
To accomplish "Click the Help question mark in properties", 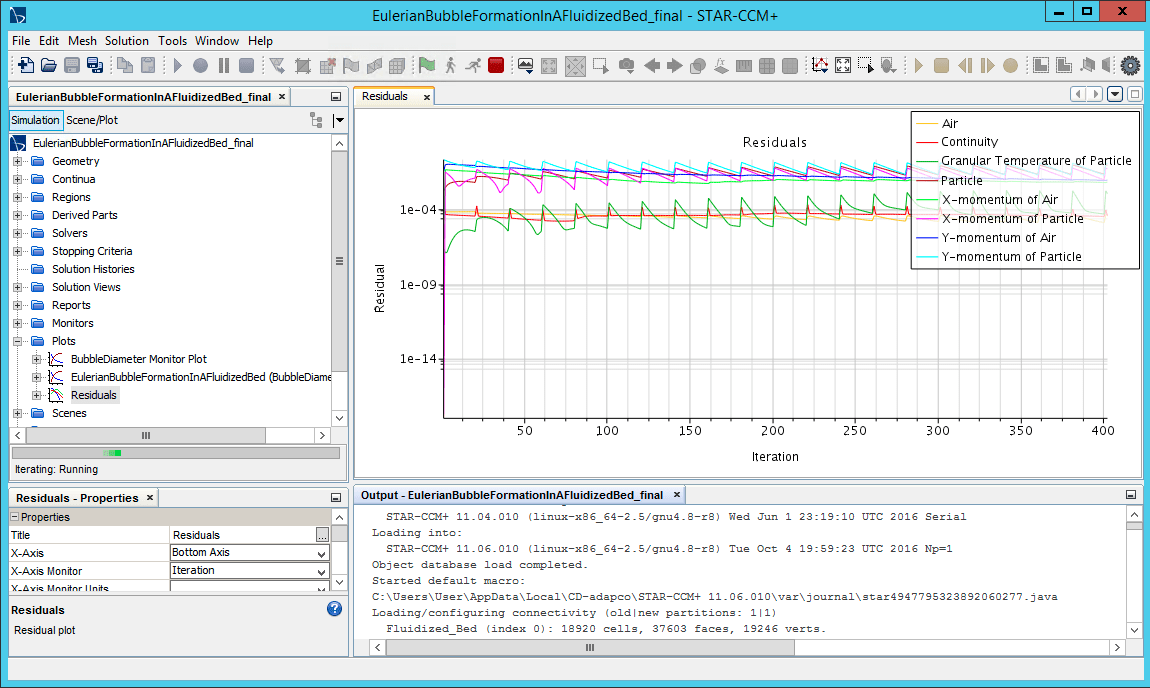I will pyautogui.click(x=334, y=608).
